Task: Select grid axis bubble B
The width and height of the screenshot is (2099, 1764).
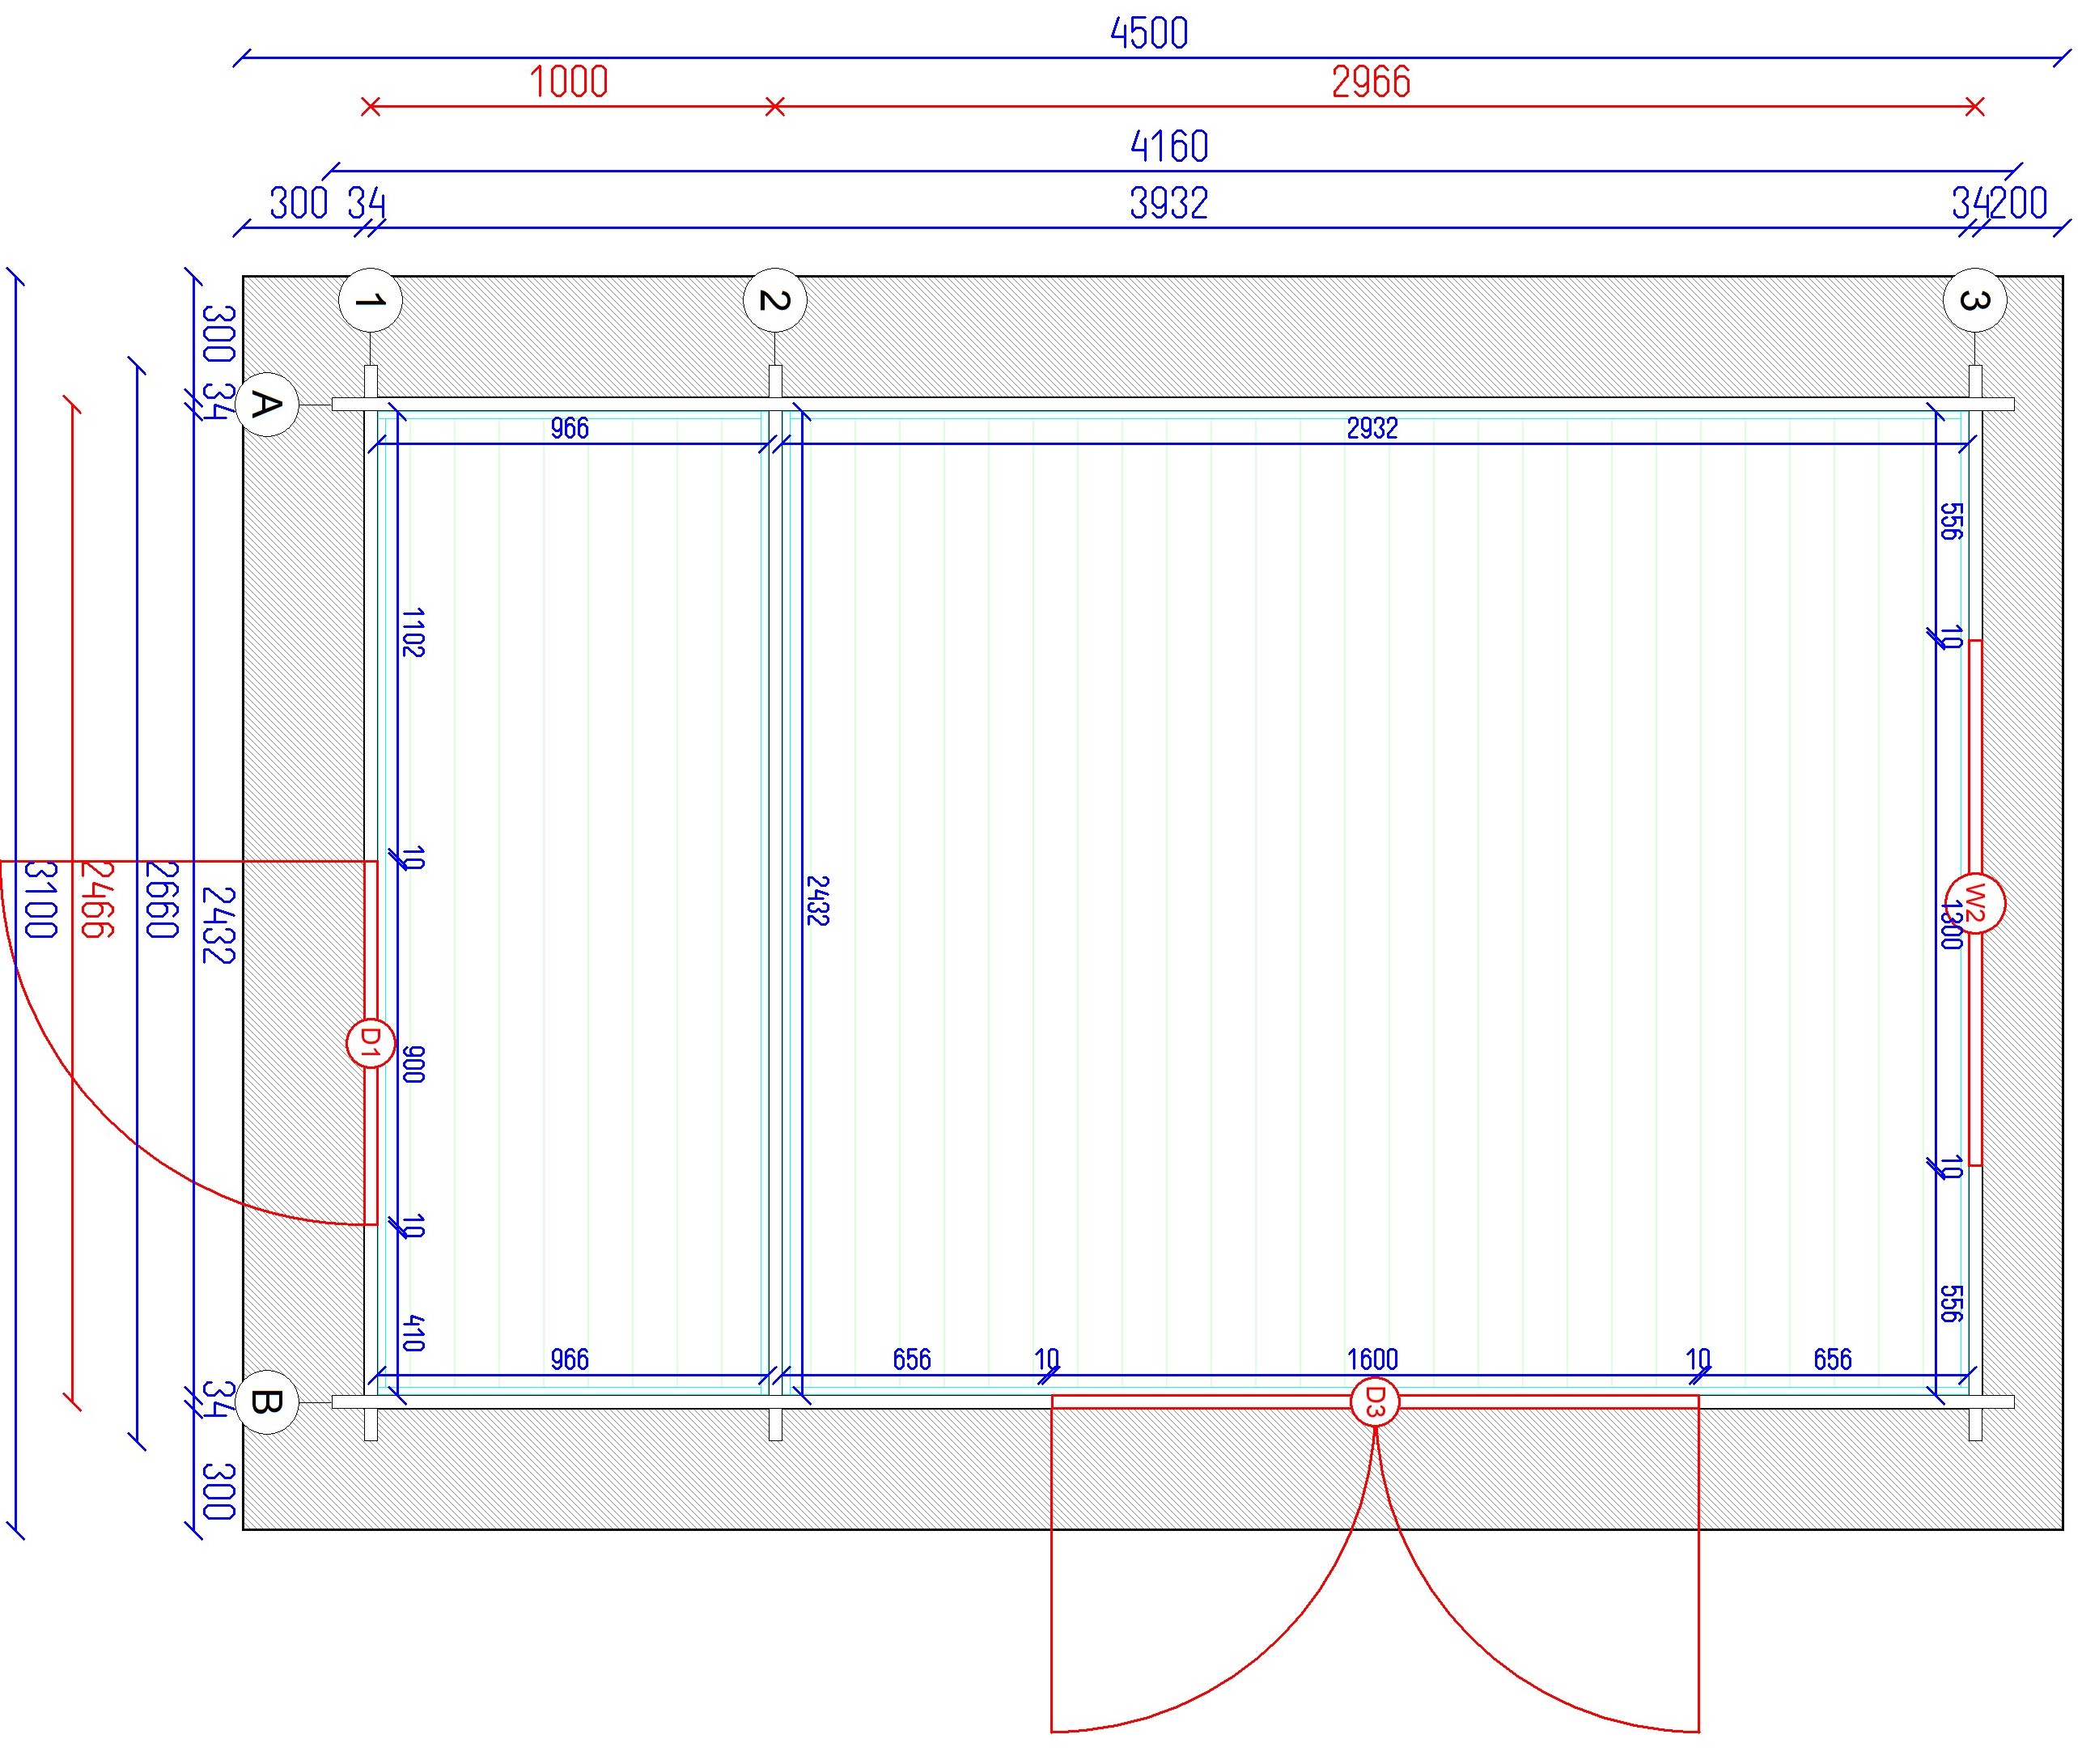Action: [x=267, y=1402]
